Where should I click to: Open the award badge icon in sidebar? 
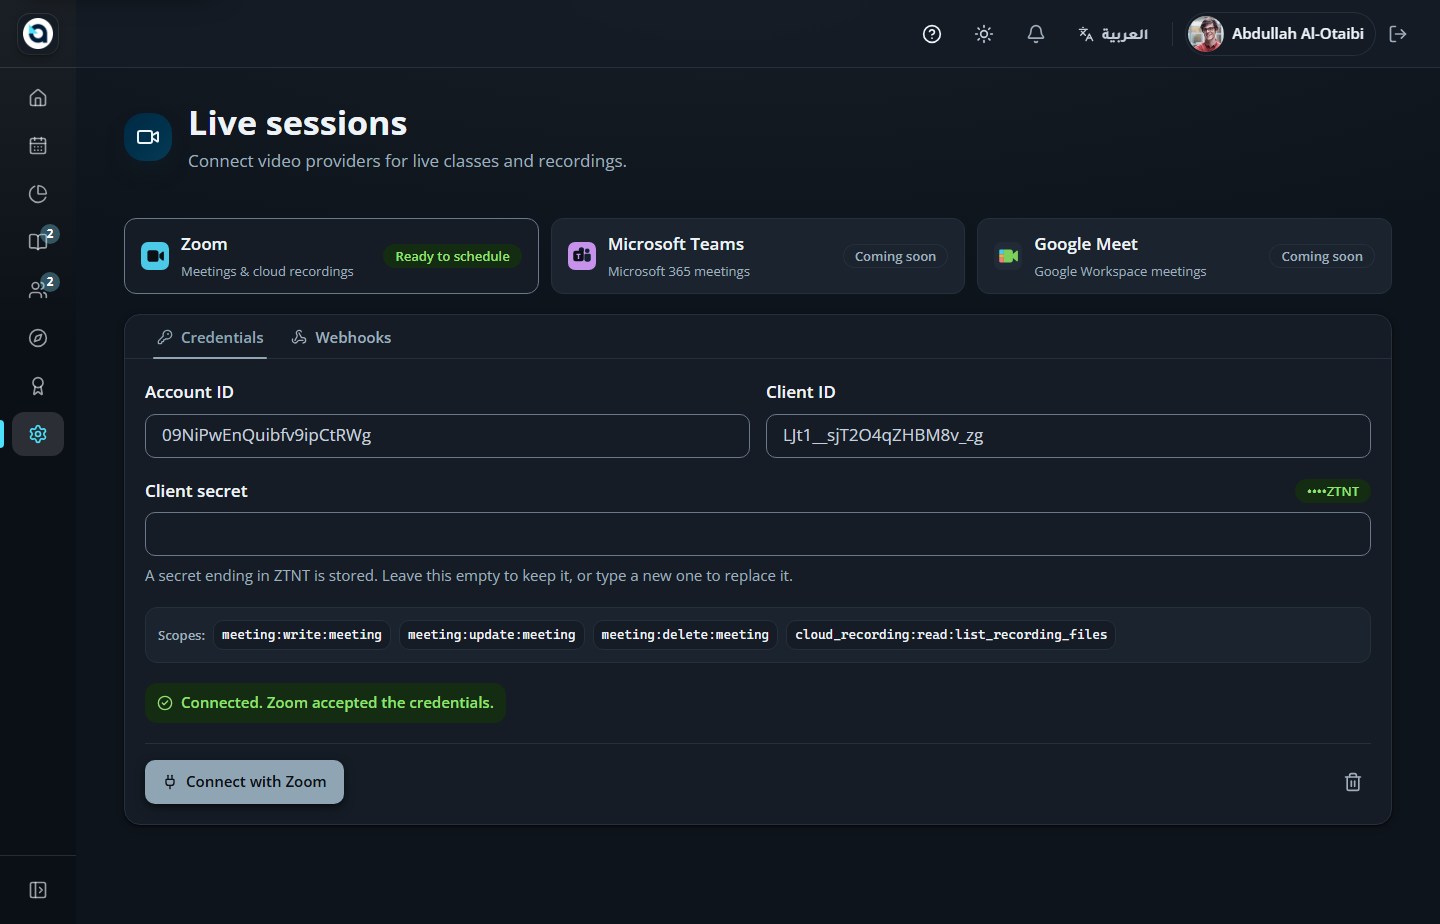click(x=38, y=386)
